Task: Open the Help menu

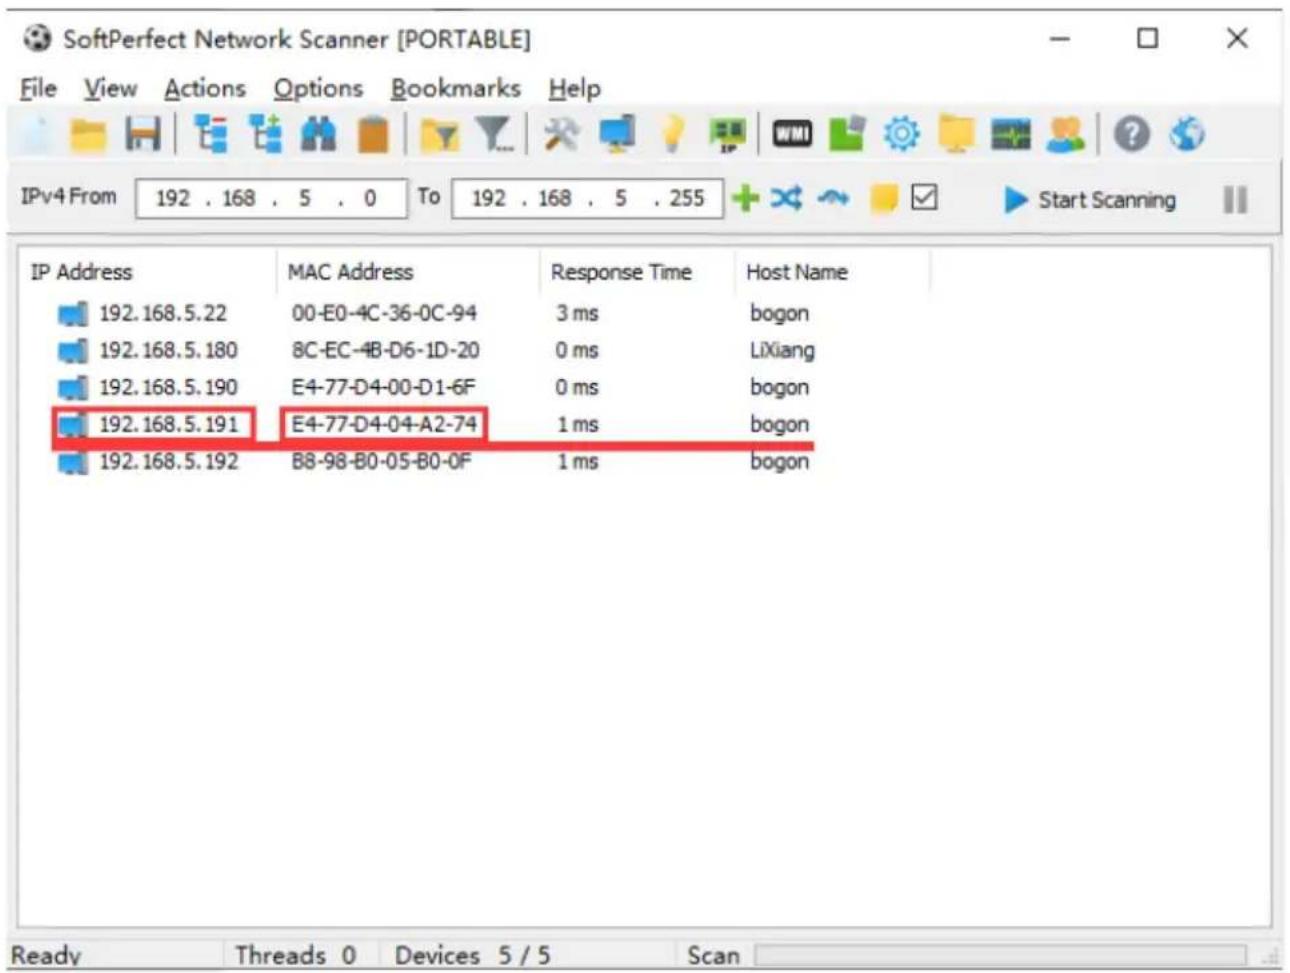Action: 574,88
